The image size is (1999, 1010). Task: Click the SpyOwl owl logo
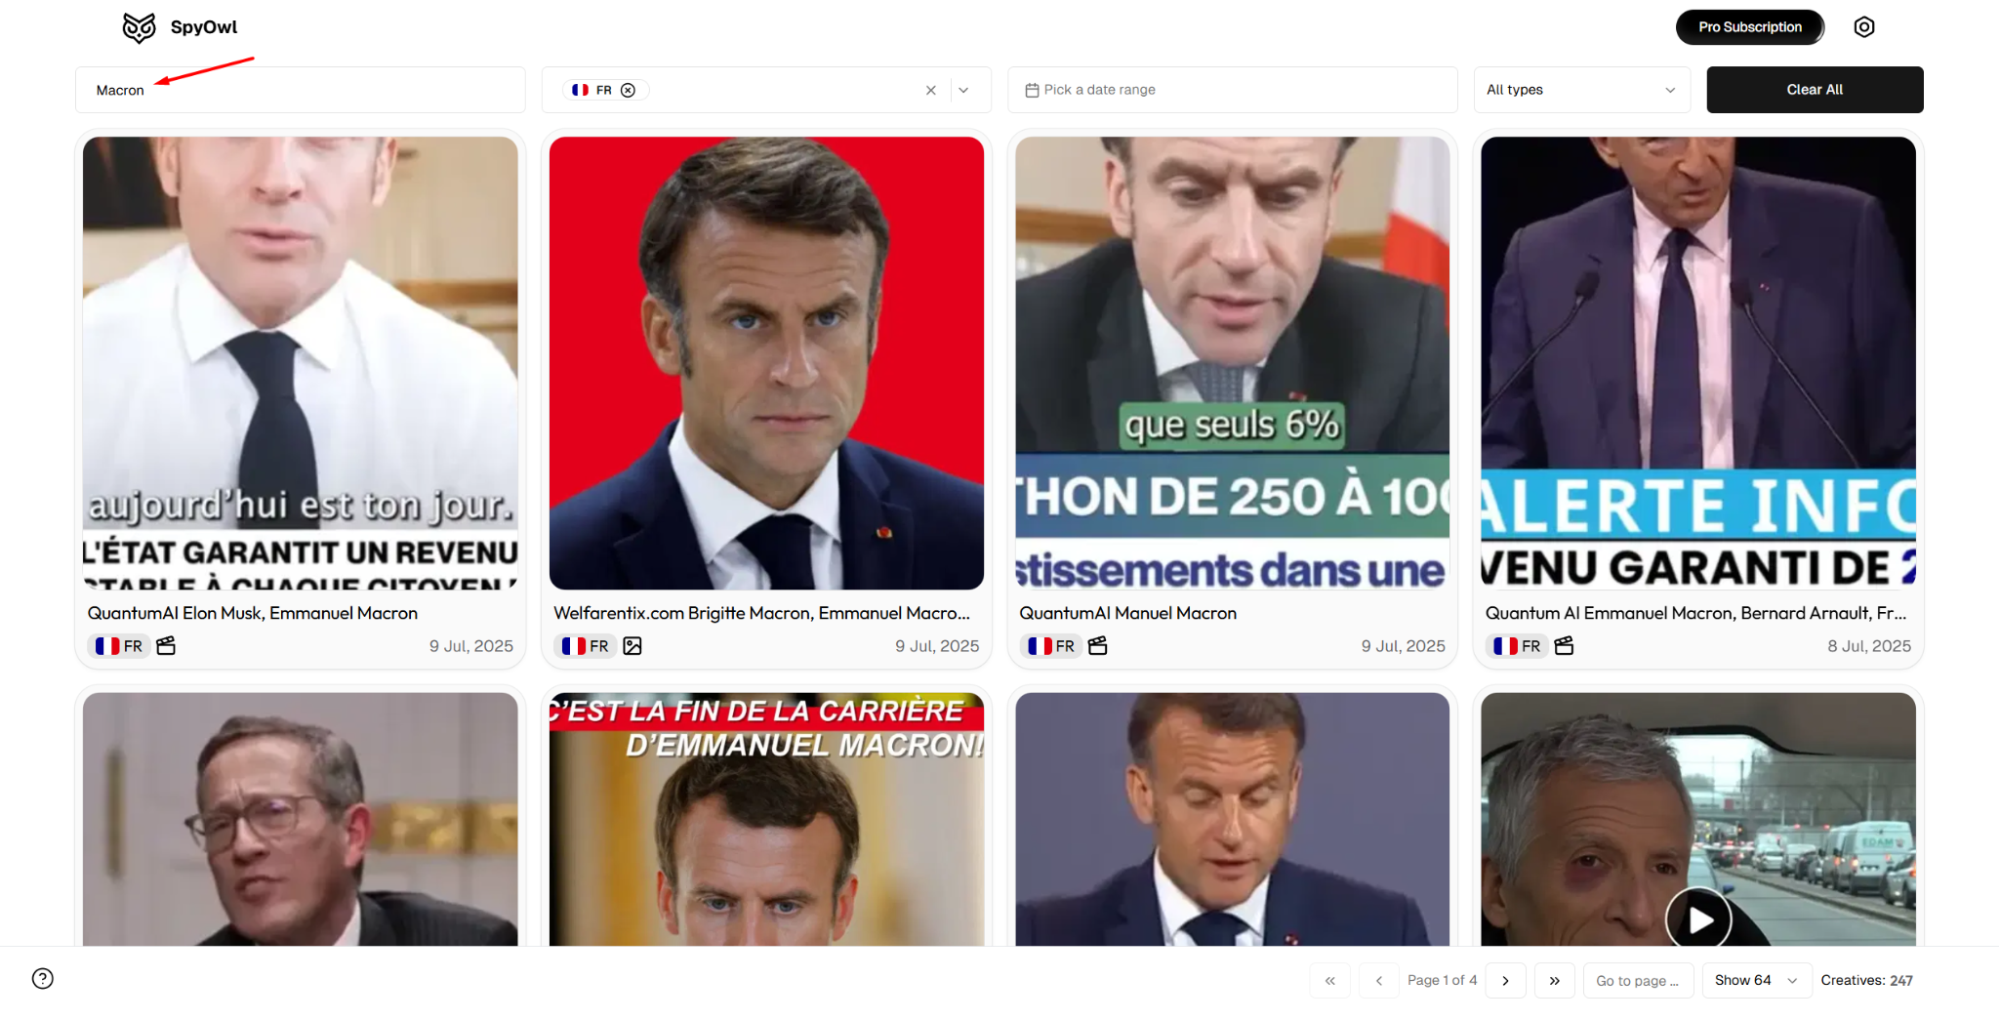(139, 27)
